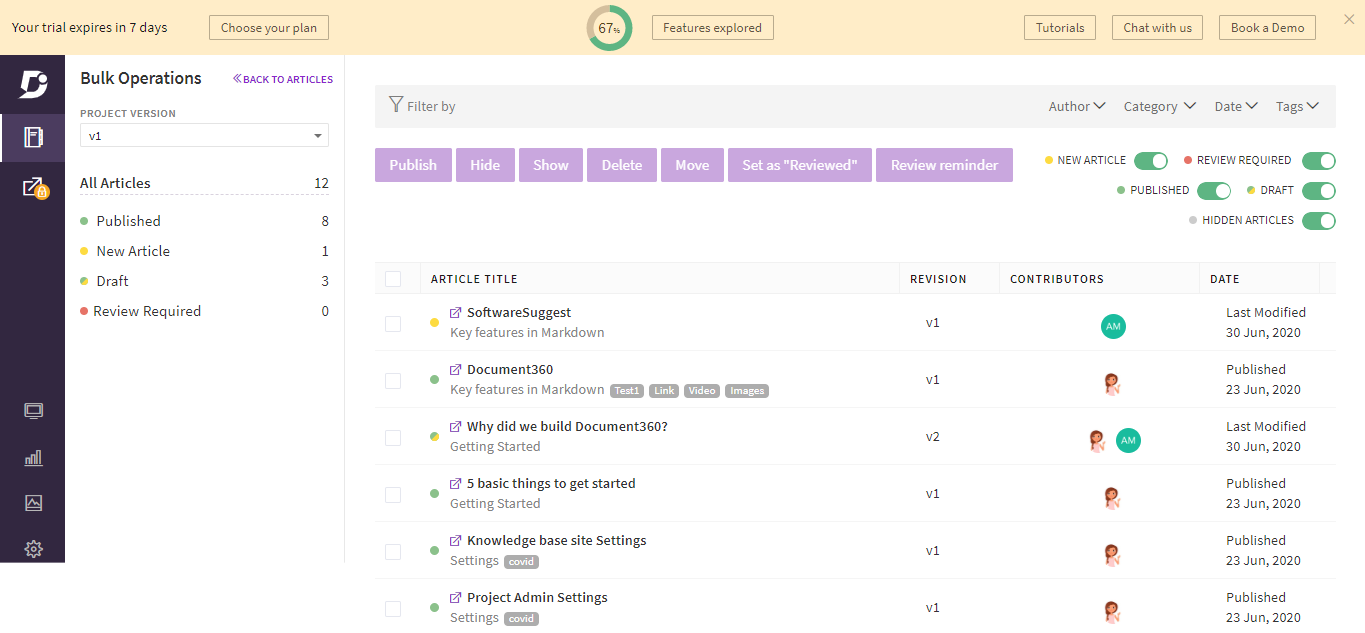The image size is (1365, 633).
Task: Click AM avatar in Why did we build row
Action: 1128,440
